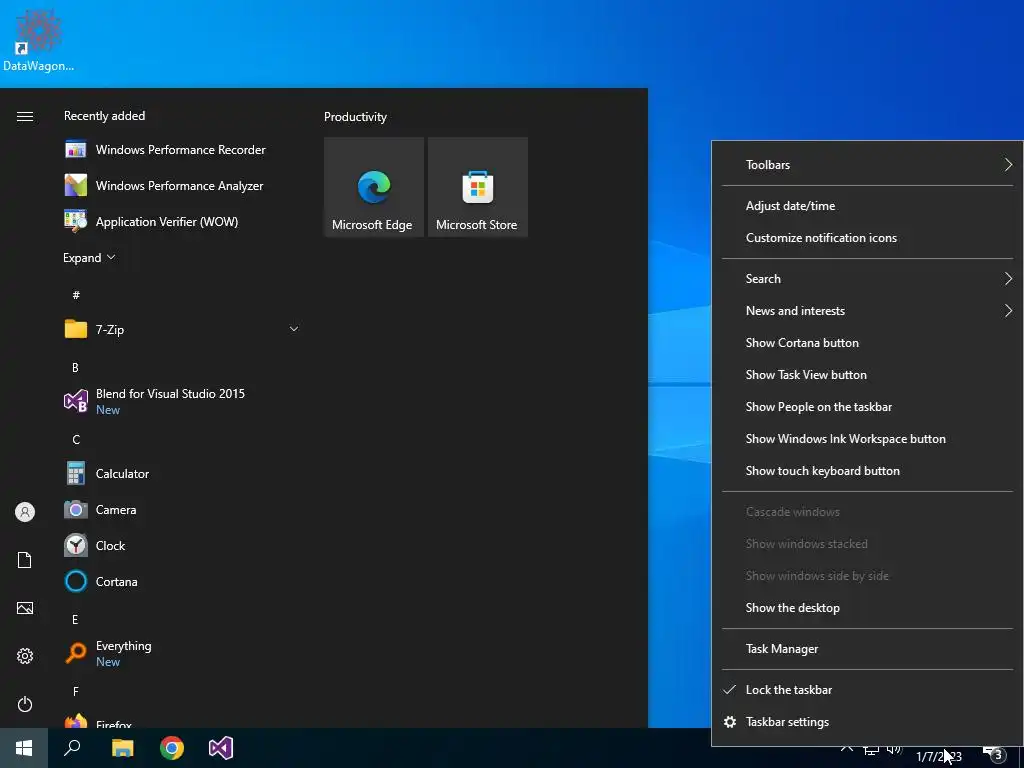Select Adjust date/time
The width and height of the screenshot is (1024, 768).
pyautogui.click(x=867, y=206)
